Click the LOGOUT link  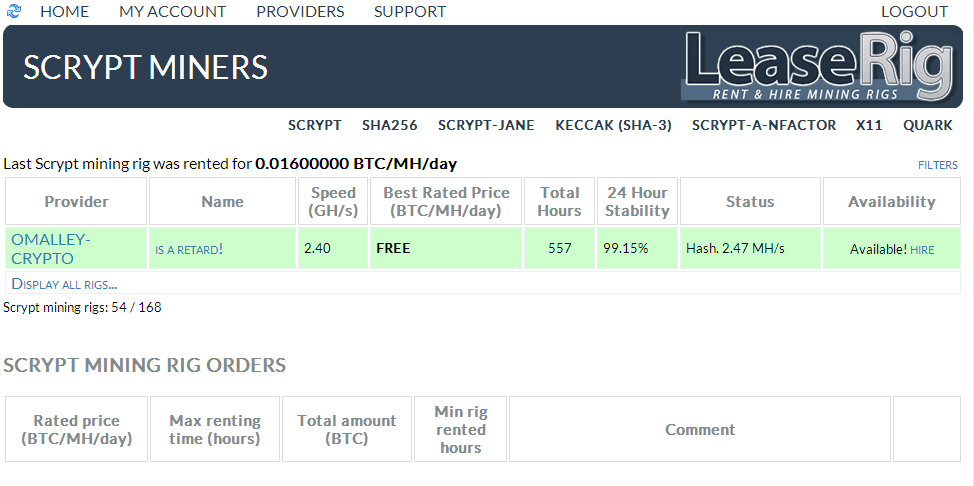coord(914,12)
